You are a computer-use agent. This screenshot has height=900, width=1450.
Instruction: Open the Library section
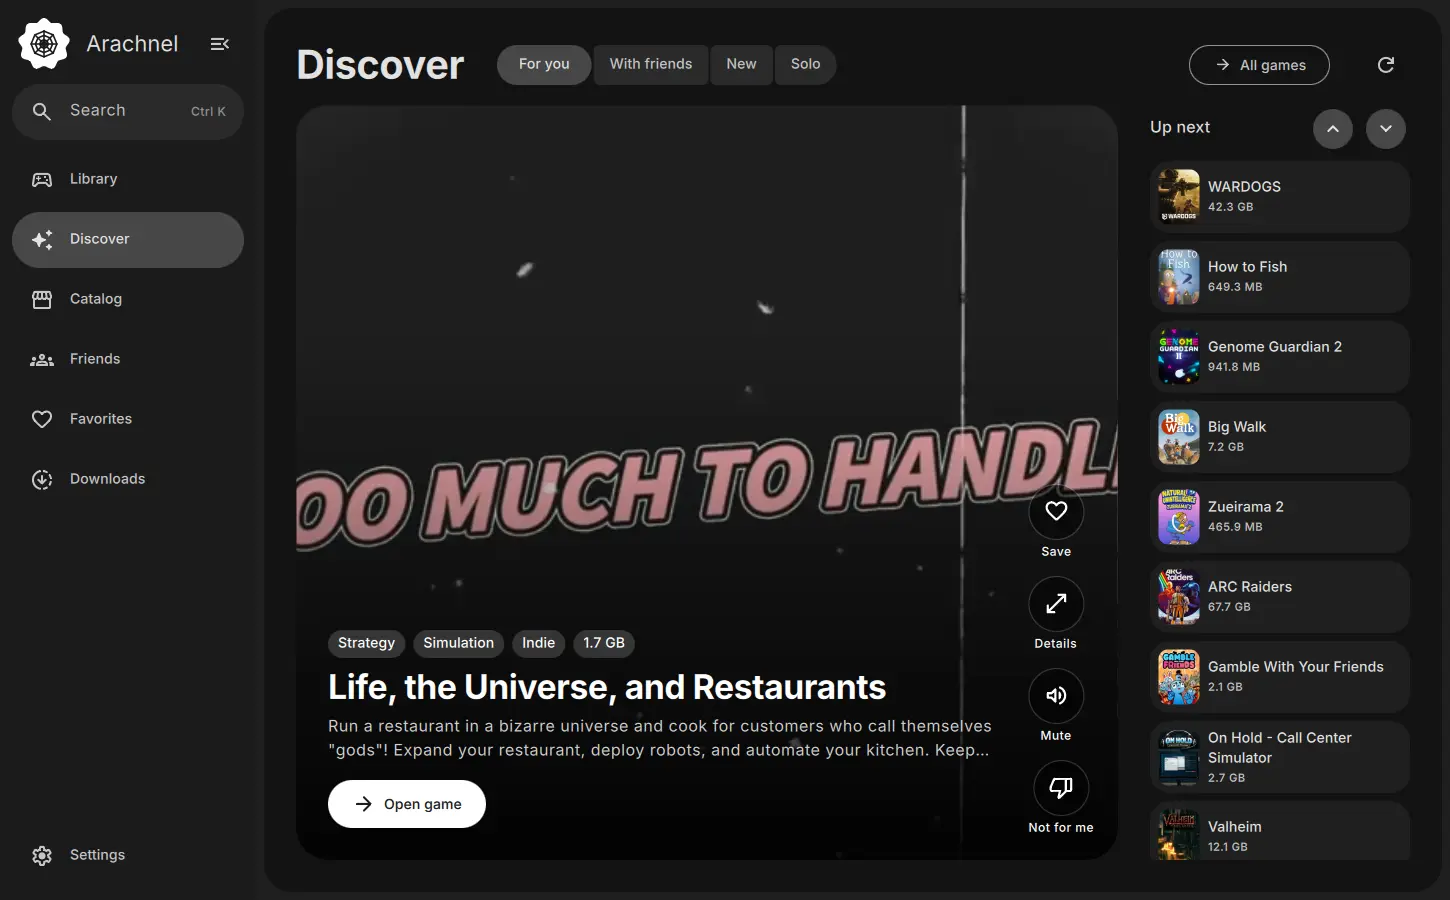tap(128, 179)
